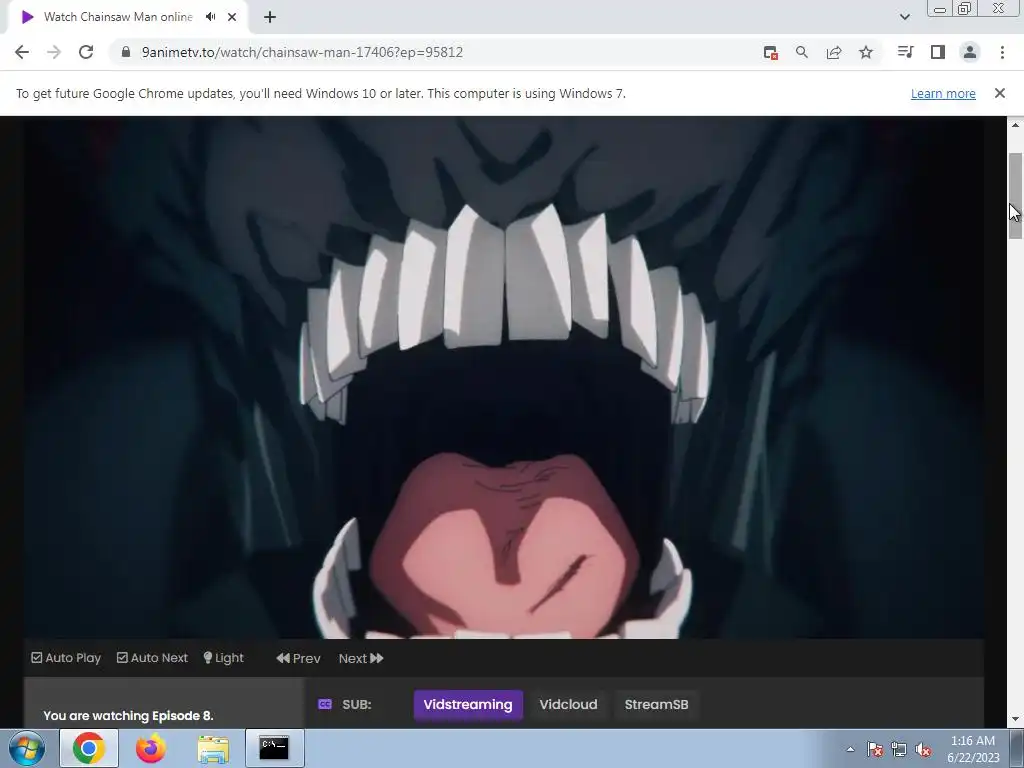The width and height of the screenshot is (1024, 768).
Task: Go back with the browser back arrow
Action: tap(22, 52)
